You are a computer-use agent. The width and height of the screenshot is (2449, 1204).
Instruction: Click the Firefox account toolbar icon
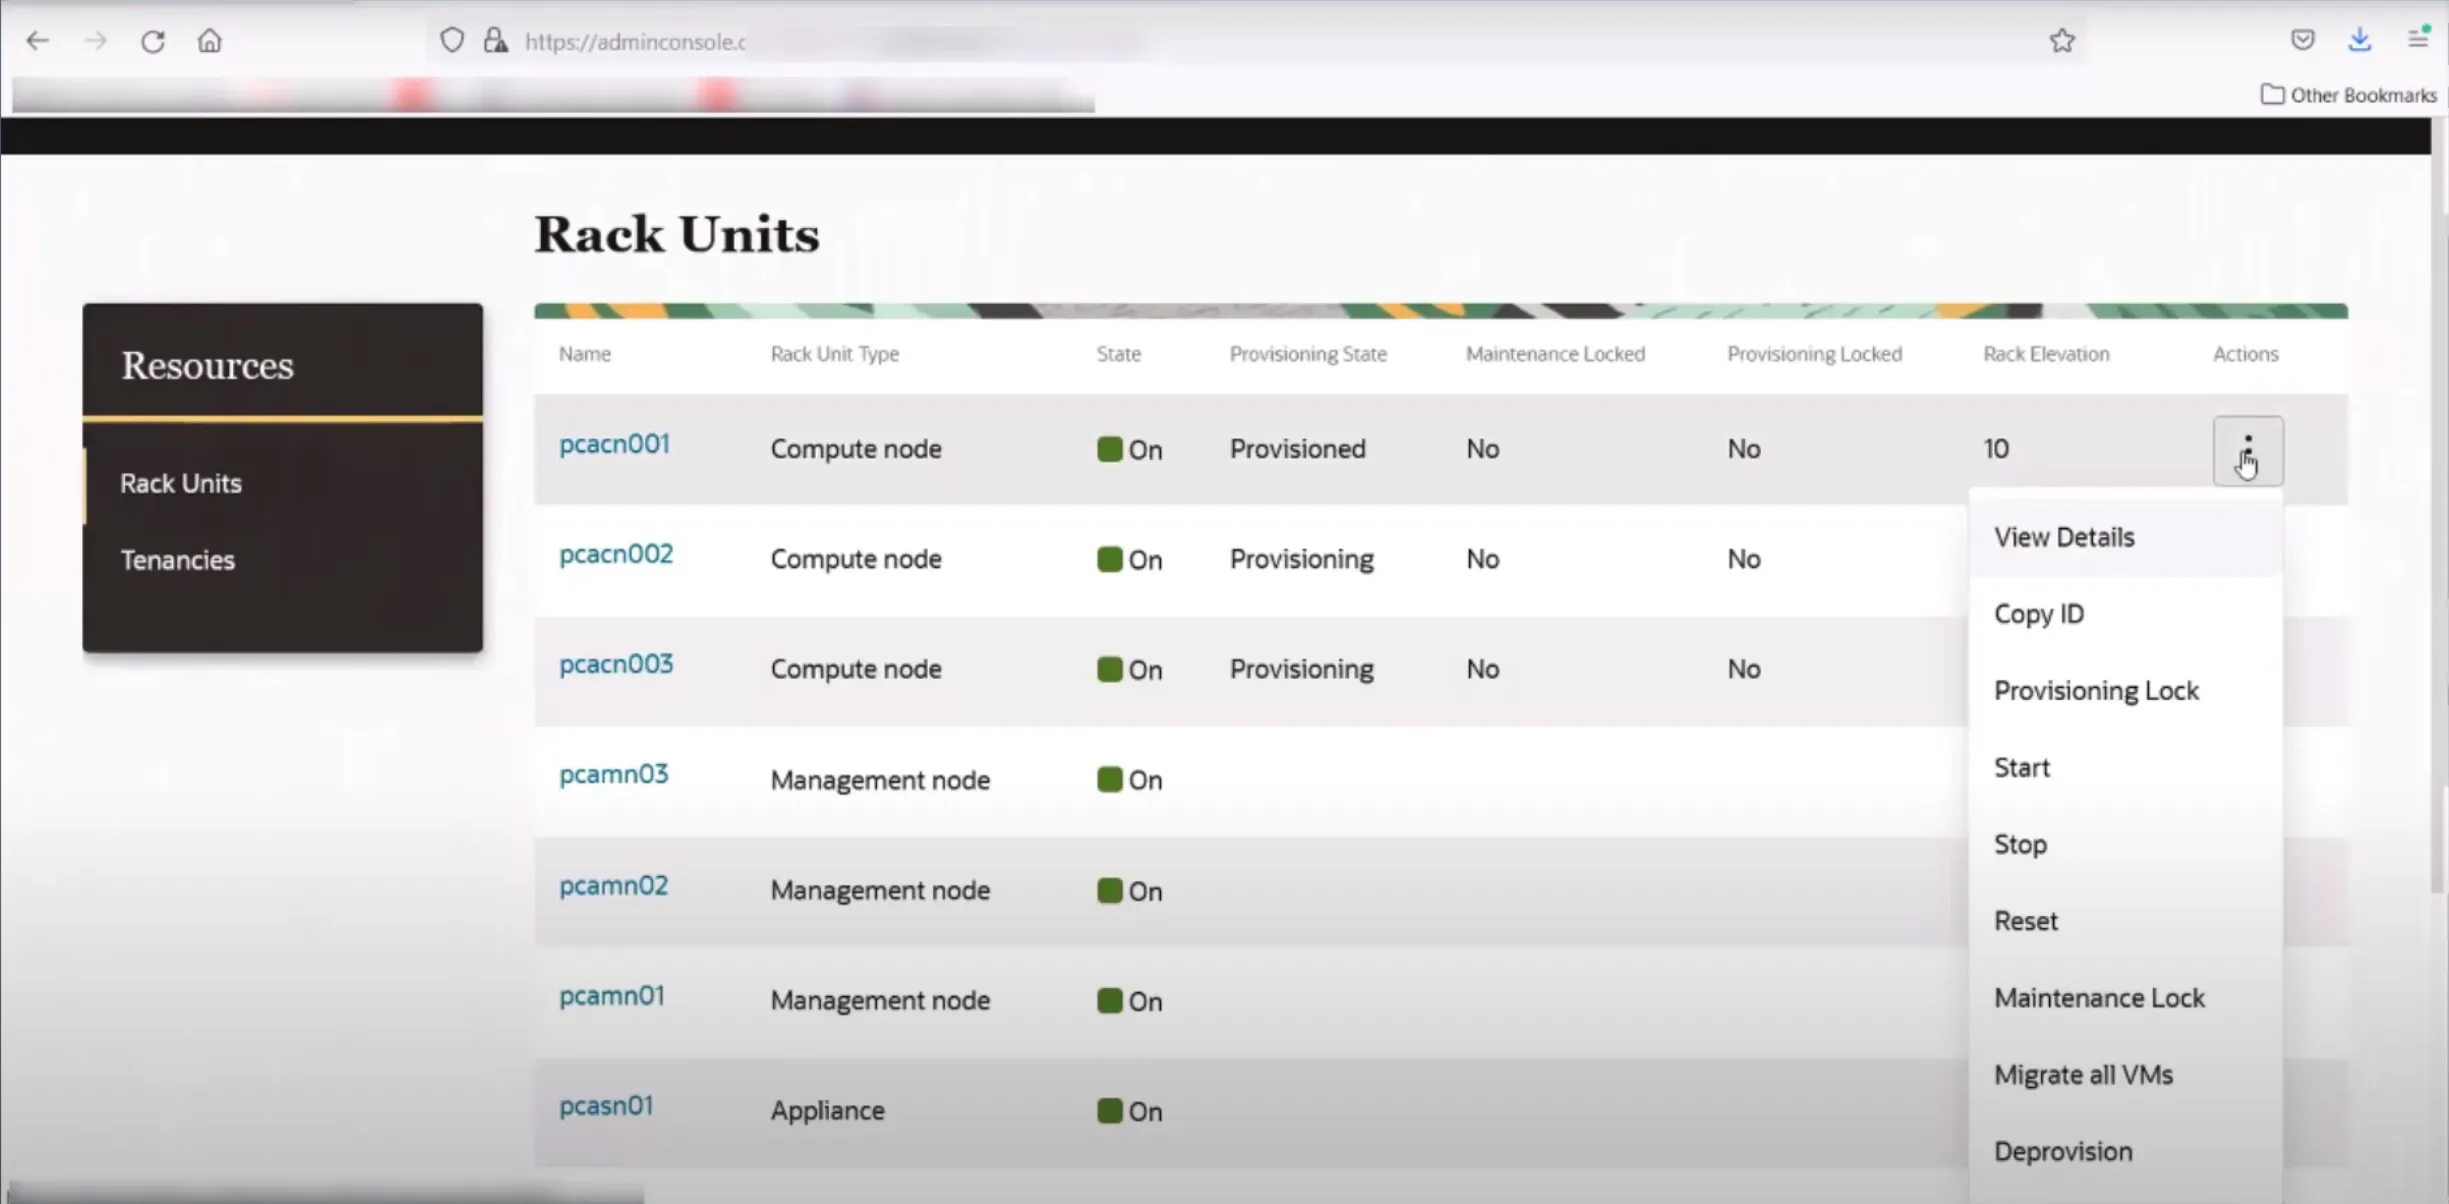2417,39
